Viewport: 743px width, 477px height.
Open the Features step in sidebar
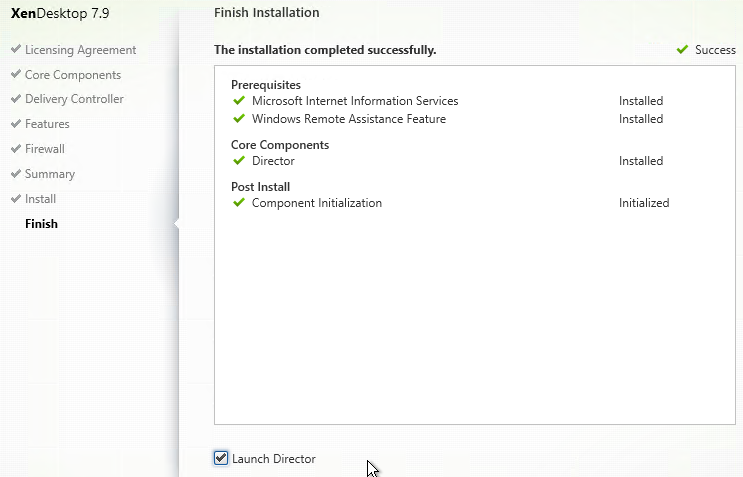(x=47, y=124)
